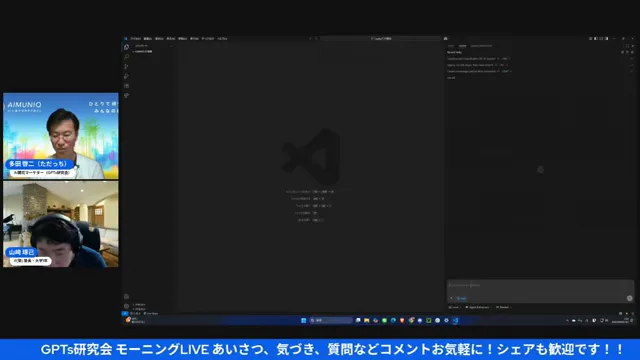The image size is (640, 360).
Task: Open the Accounts icon in activity bar
Action: point(127,297)
